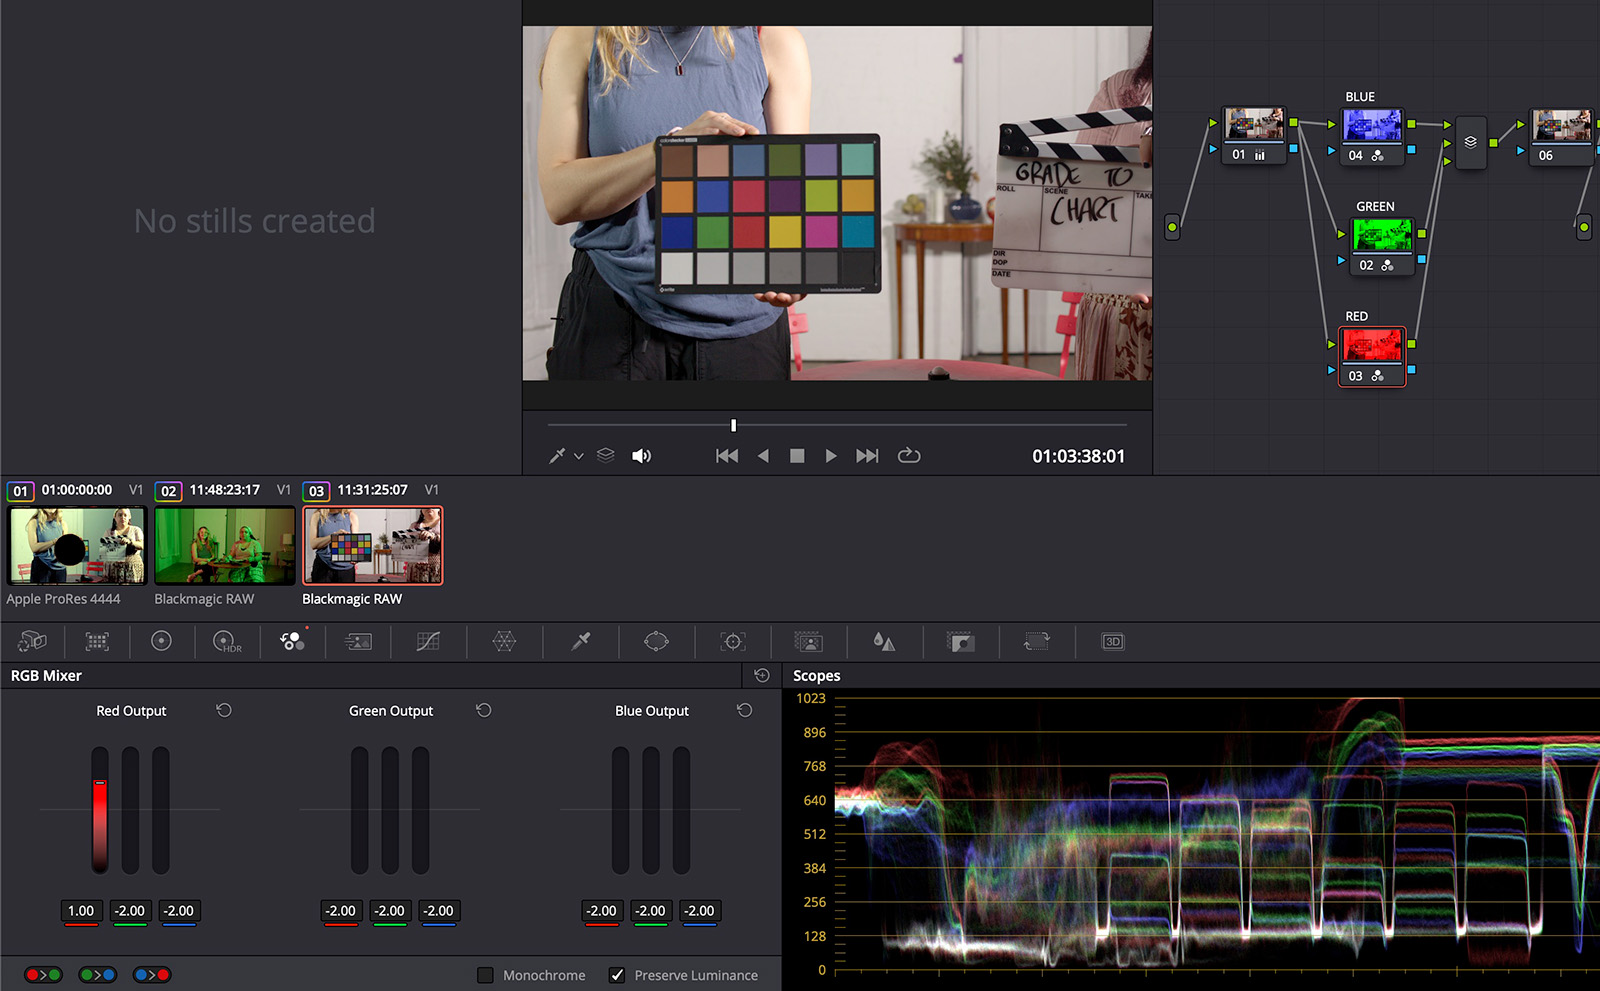
Task: Expand the viewer picker dropdown arrow
Action: point(578,456)
